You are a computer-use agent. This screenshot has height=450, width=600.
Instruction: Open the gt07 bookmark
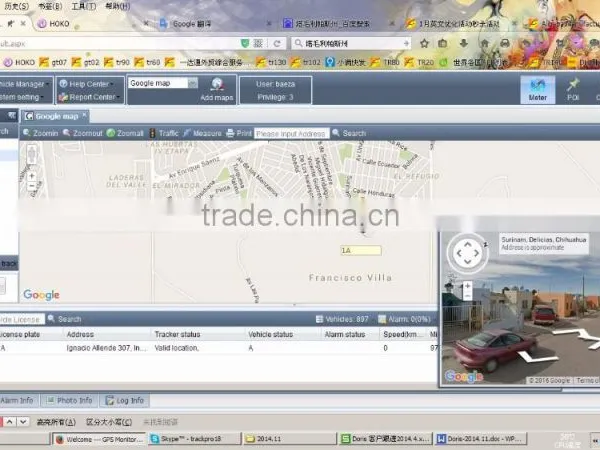point(53,62)
